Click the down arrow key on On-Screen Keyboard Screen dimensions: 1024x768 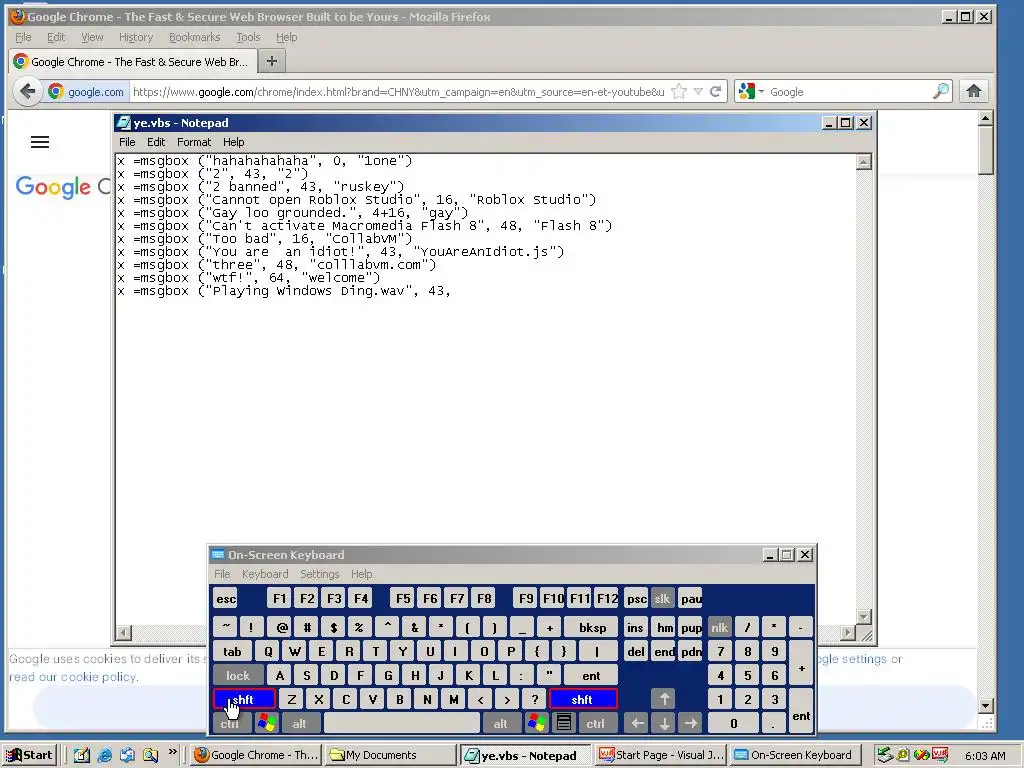(664, 723)
